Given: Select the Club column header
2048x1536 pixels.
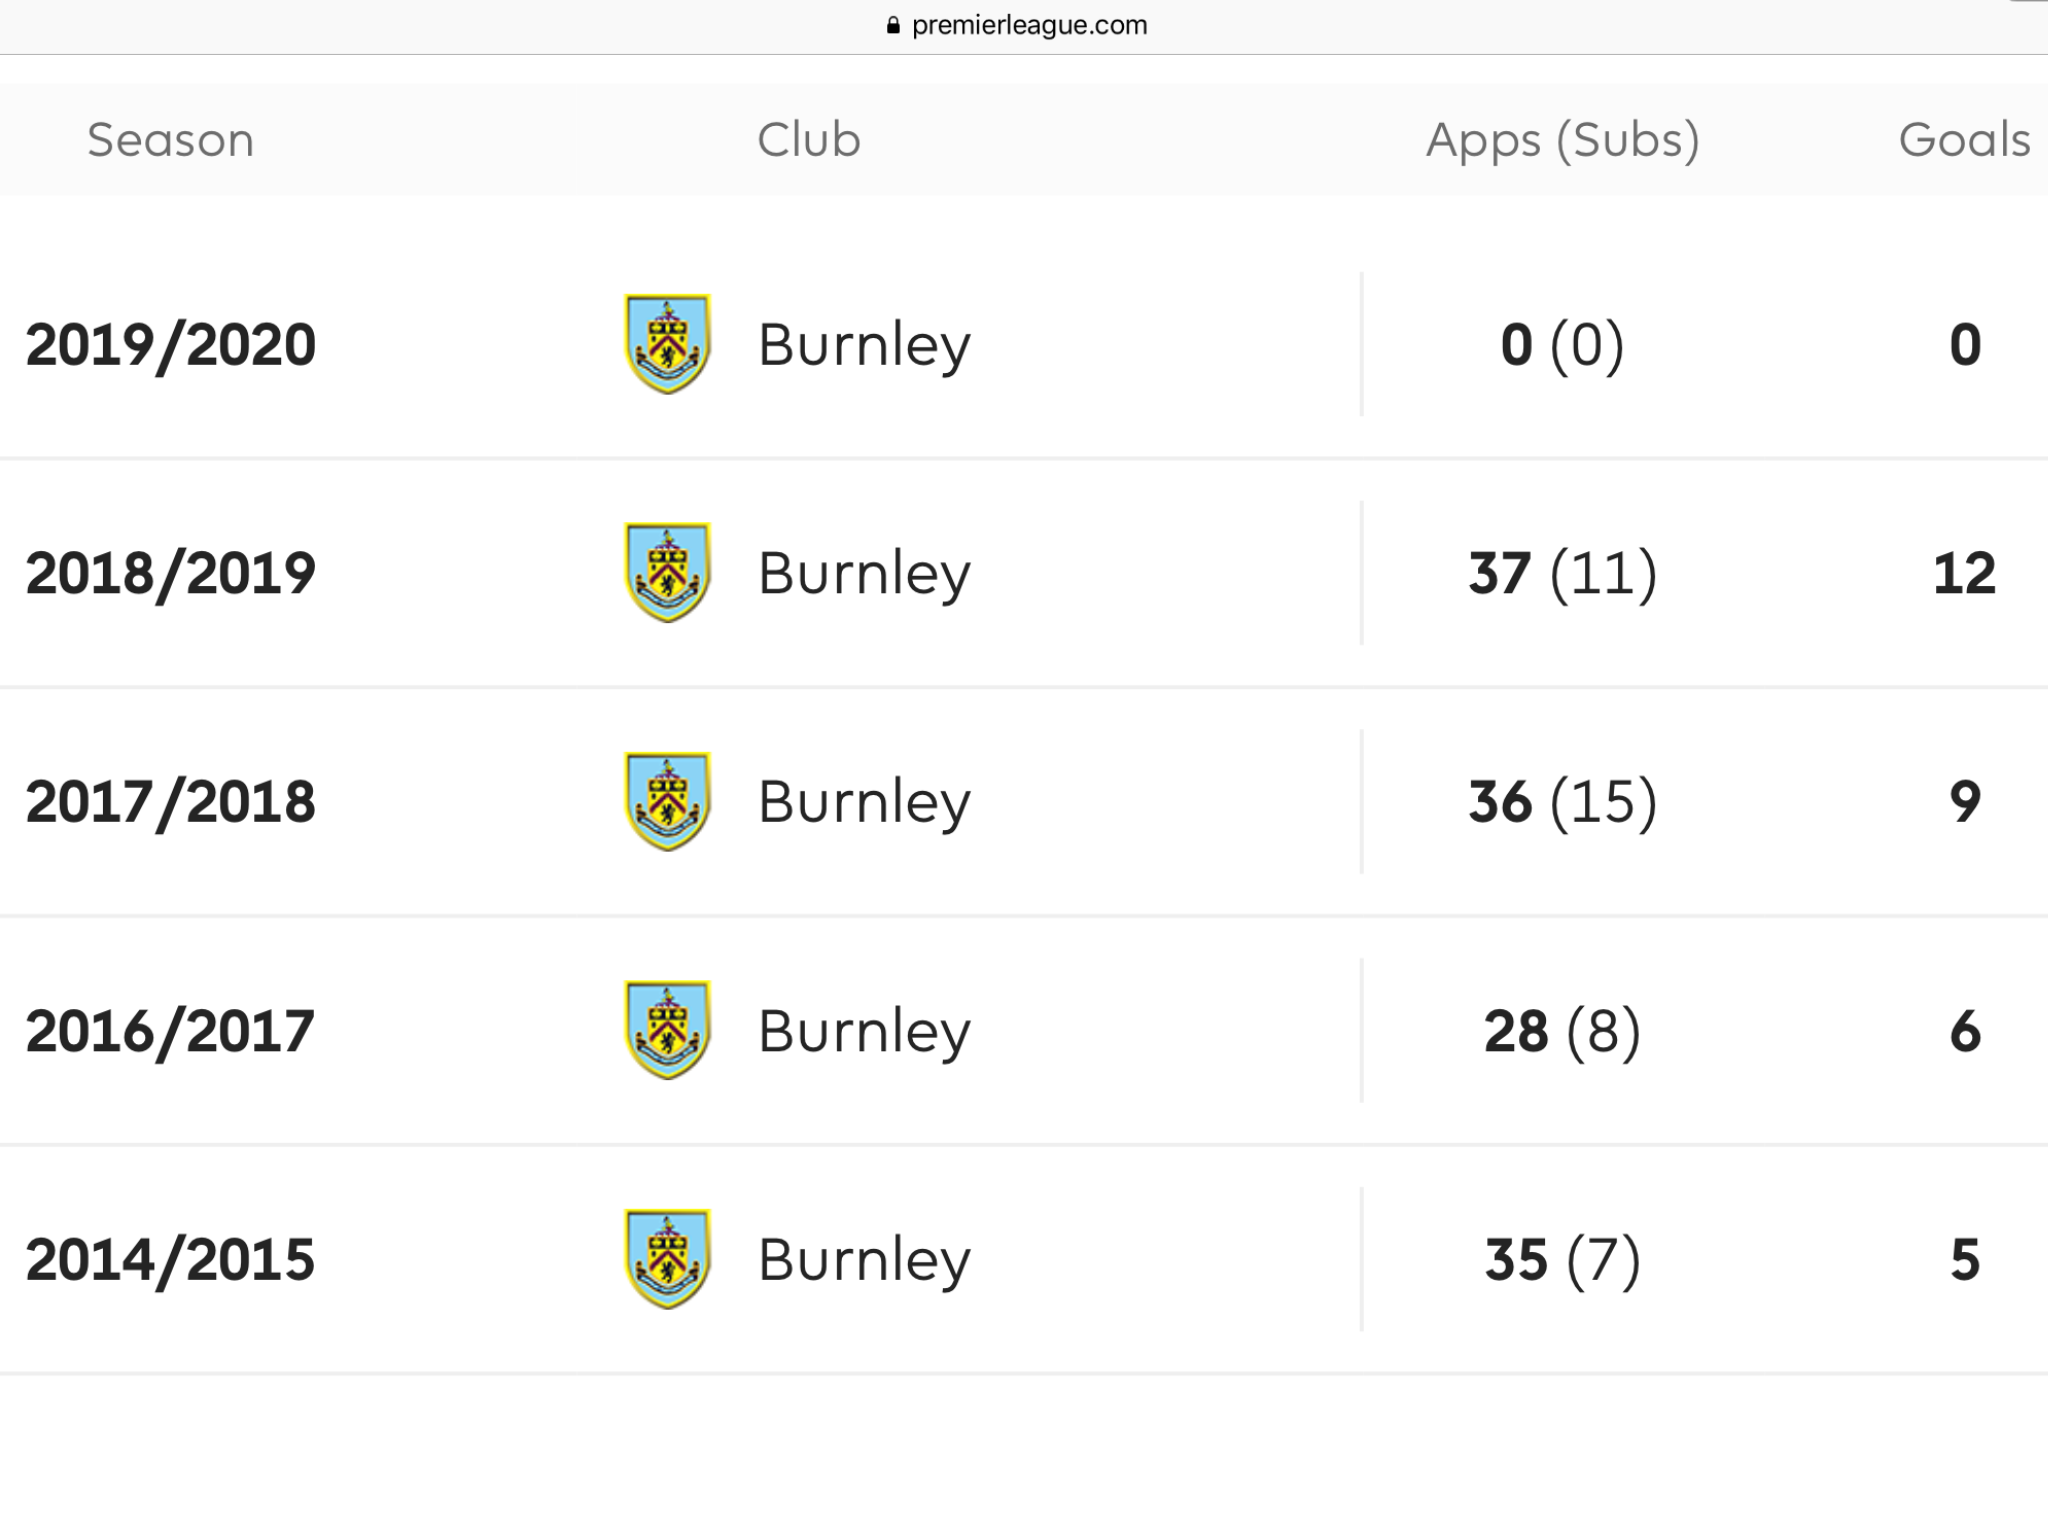Looking at the screenshot, I should 808,140.
